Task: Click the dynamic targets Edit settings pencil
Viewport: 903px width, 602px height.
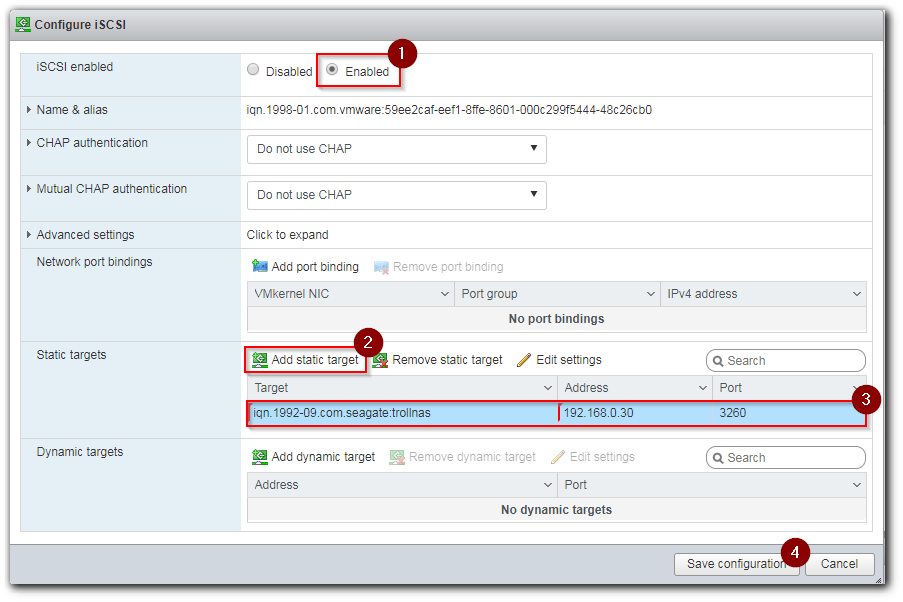Action: pos(557,457)
